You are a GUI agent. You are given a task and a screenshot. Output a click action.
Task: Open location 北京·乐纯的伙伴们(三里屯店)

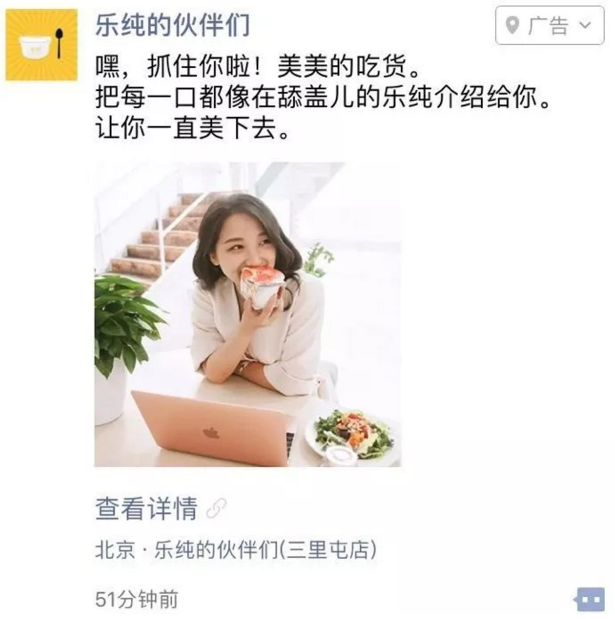236,550
